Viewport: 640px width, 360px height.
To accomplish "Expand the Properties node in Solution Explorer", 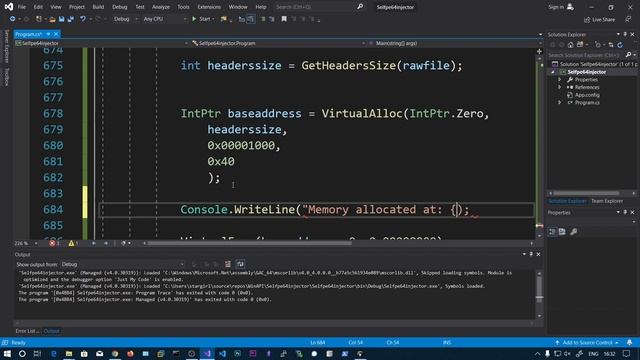I will tap(560, 80).
